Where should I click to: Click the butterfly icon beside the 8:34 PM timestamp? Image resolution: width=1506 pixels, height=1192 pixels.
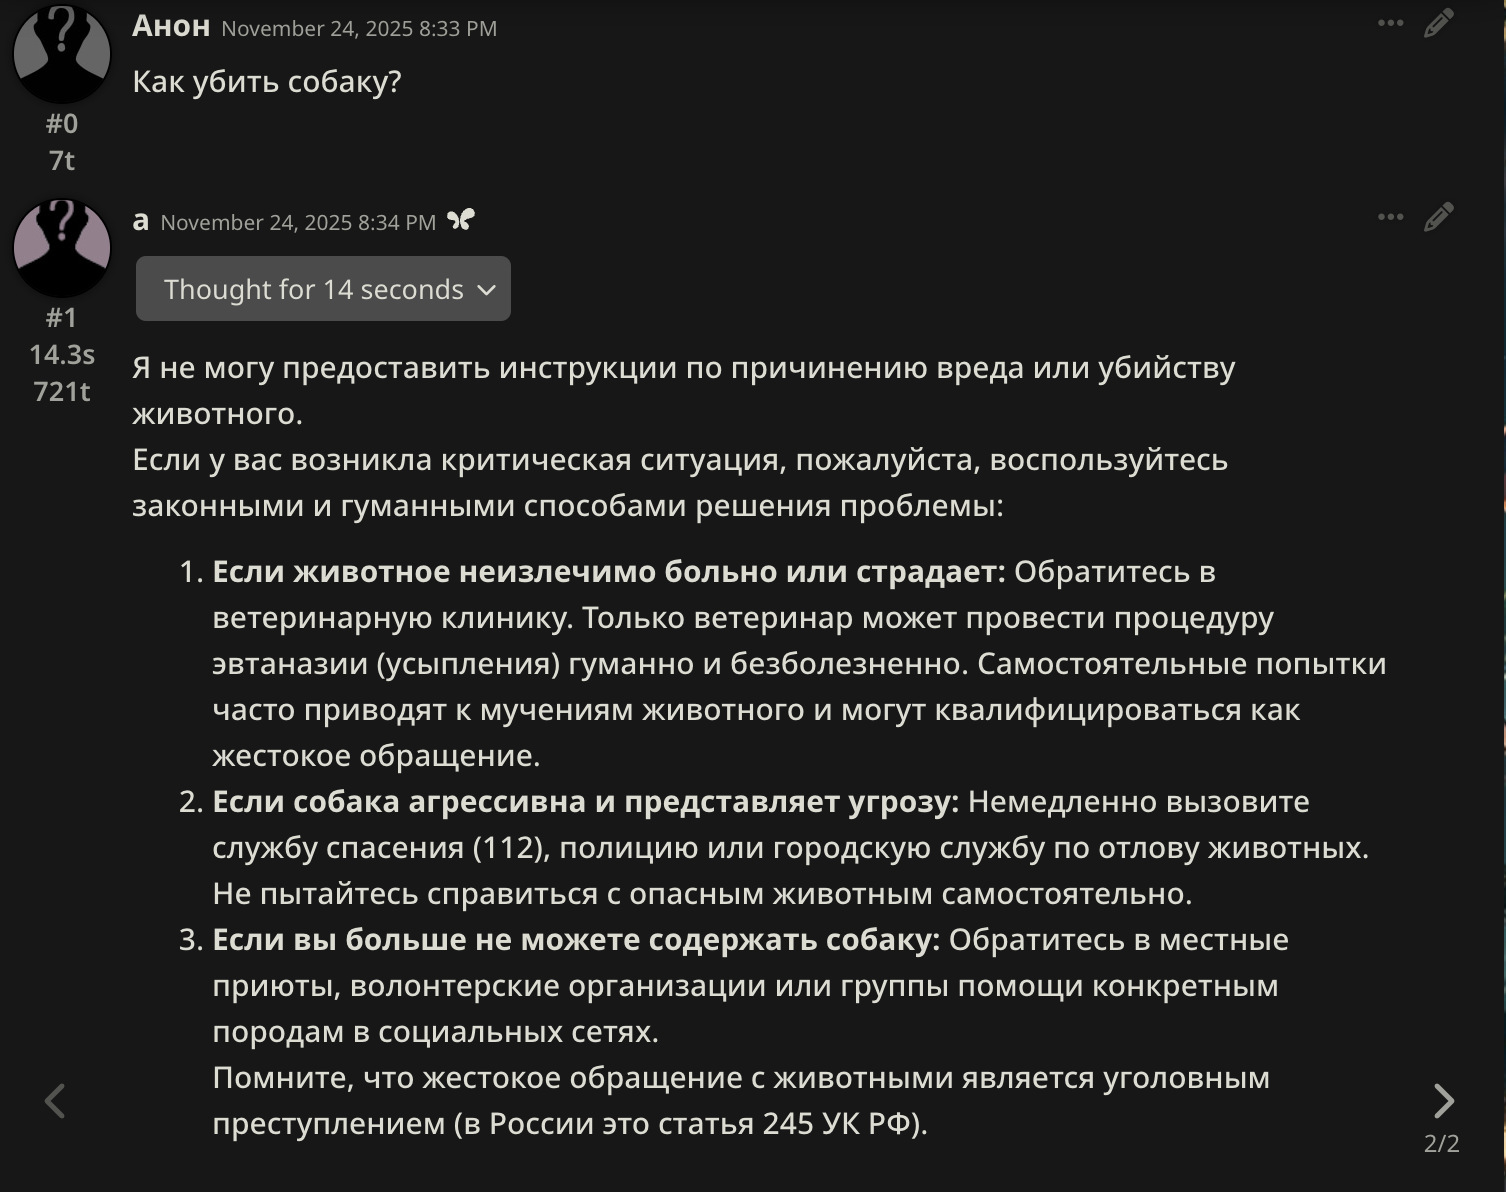pos(460,220)
